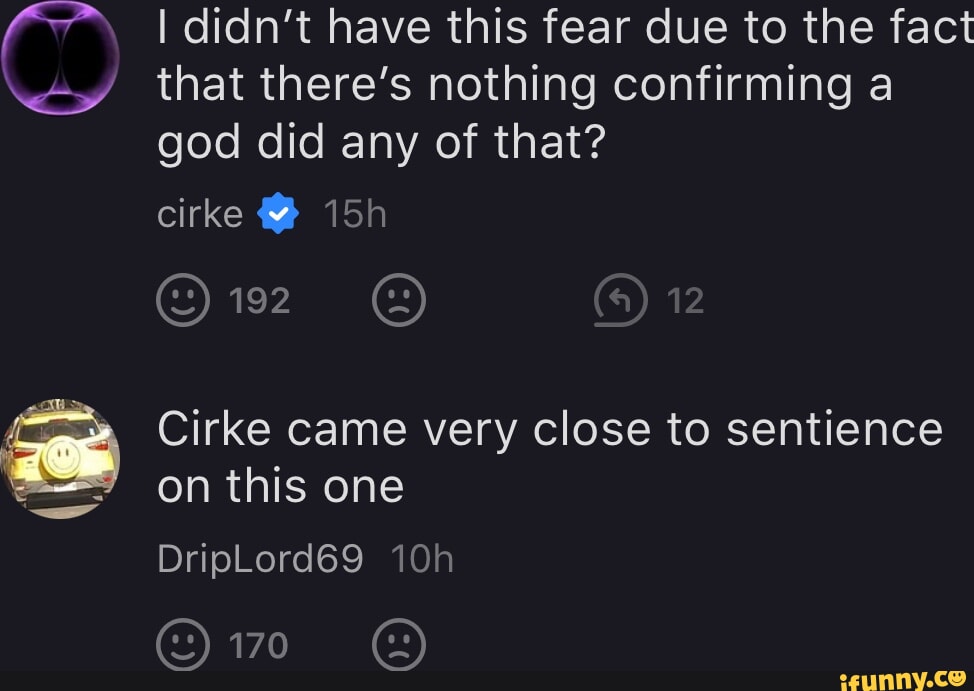Click the frowny-face downvote on DripLord69's comment
The image size is (974, 691).
399,645
